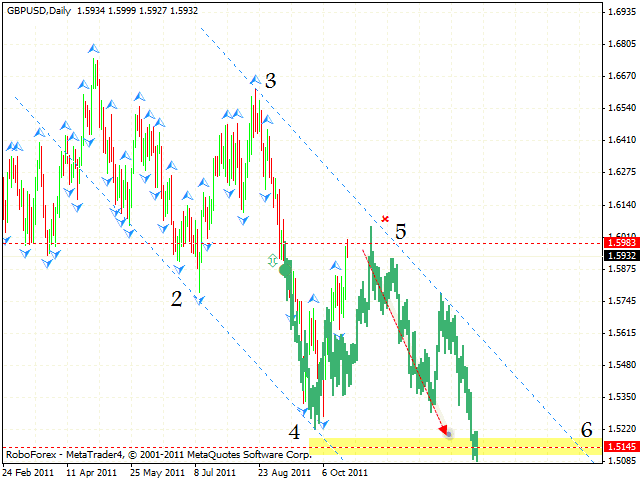Click the up fractal arrow above the highest April peak
The height and width of the screenshot is (480, 640).
tap(93, 49)
